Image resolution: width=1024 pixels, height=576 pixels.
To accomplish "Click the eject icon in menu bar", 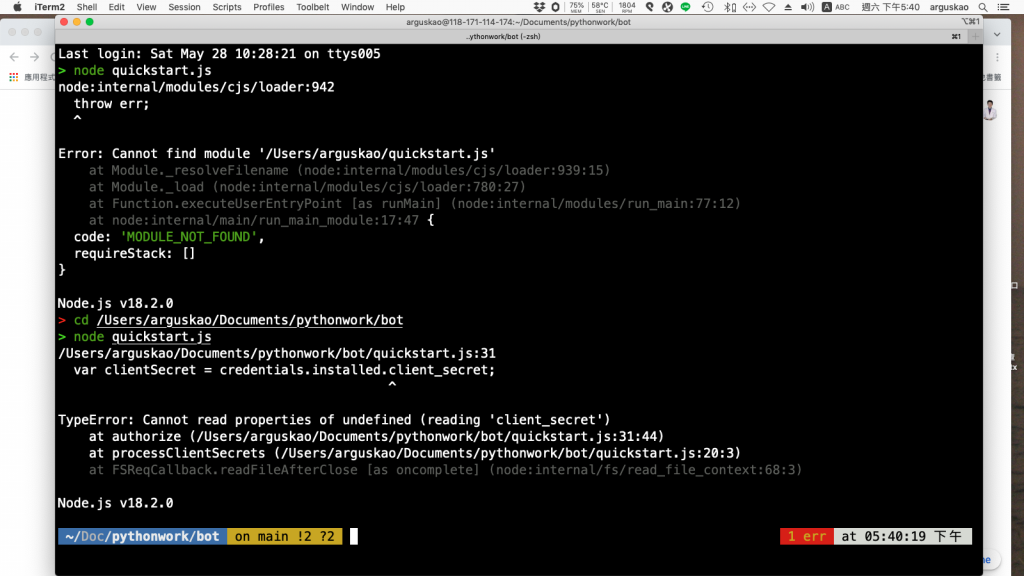I will point(788,7).
